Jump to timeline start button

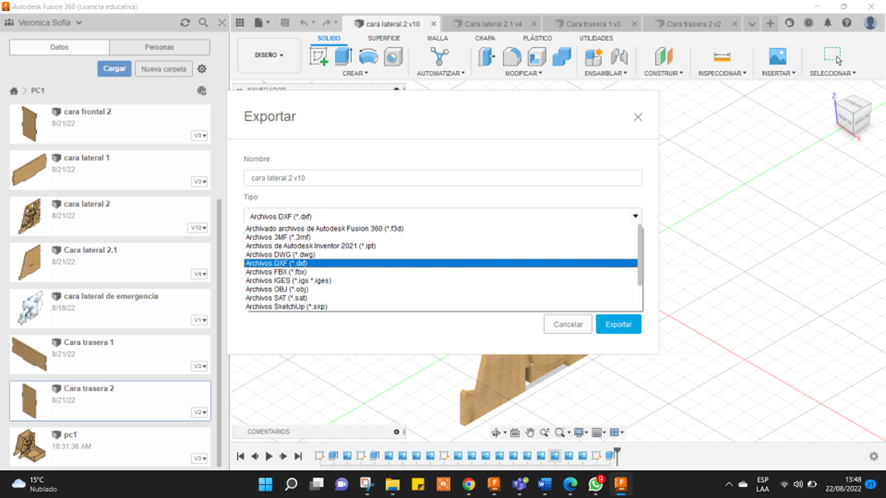click(x=240, y=456)
